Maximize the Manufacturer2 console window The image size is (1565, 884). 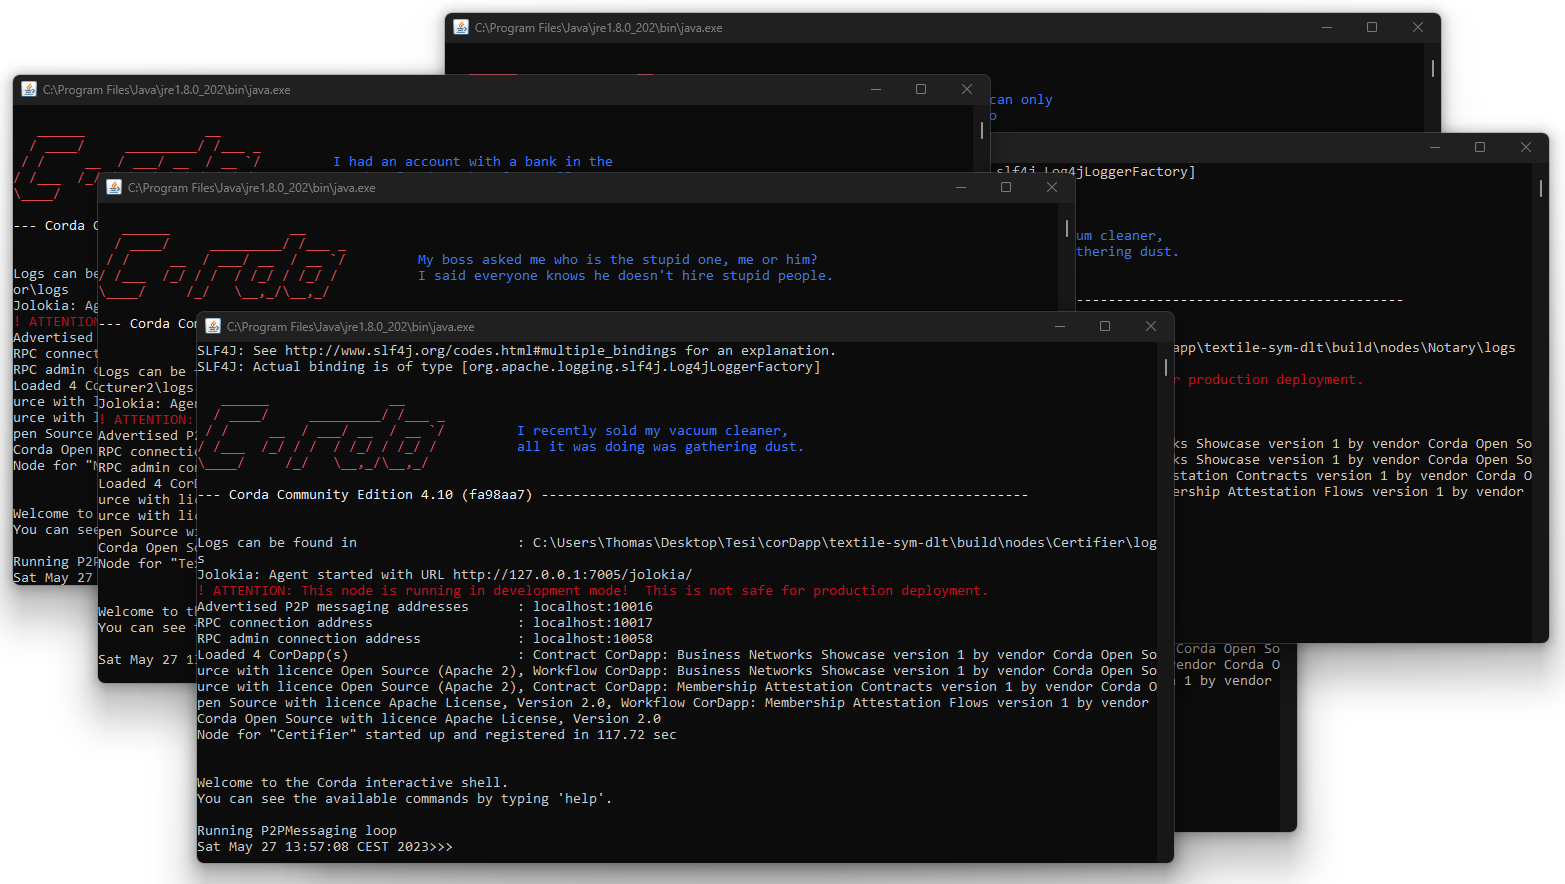(x=1006, y=187)
